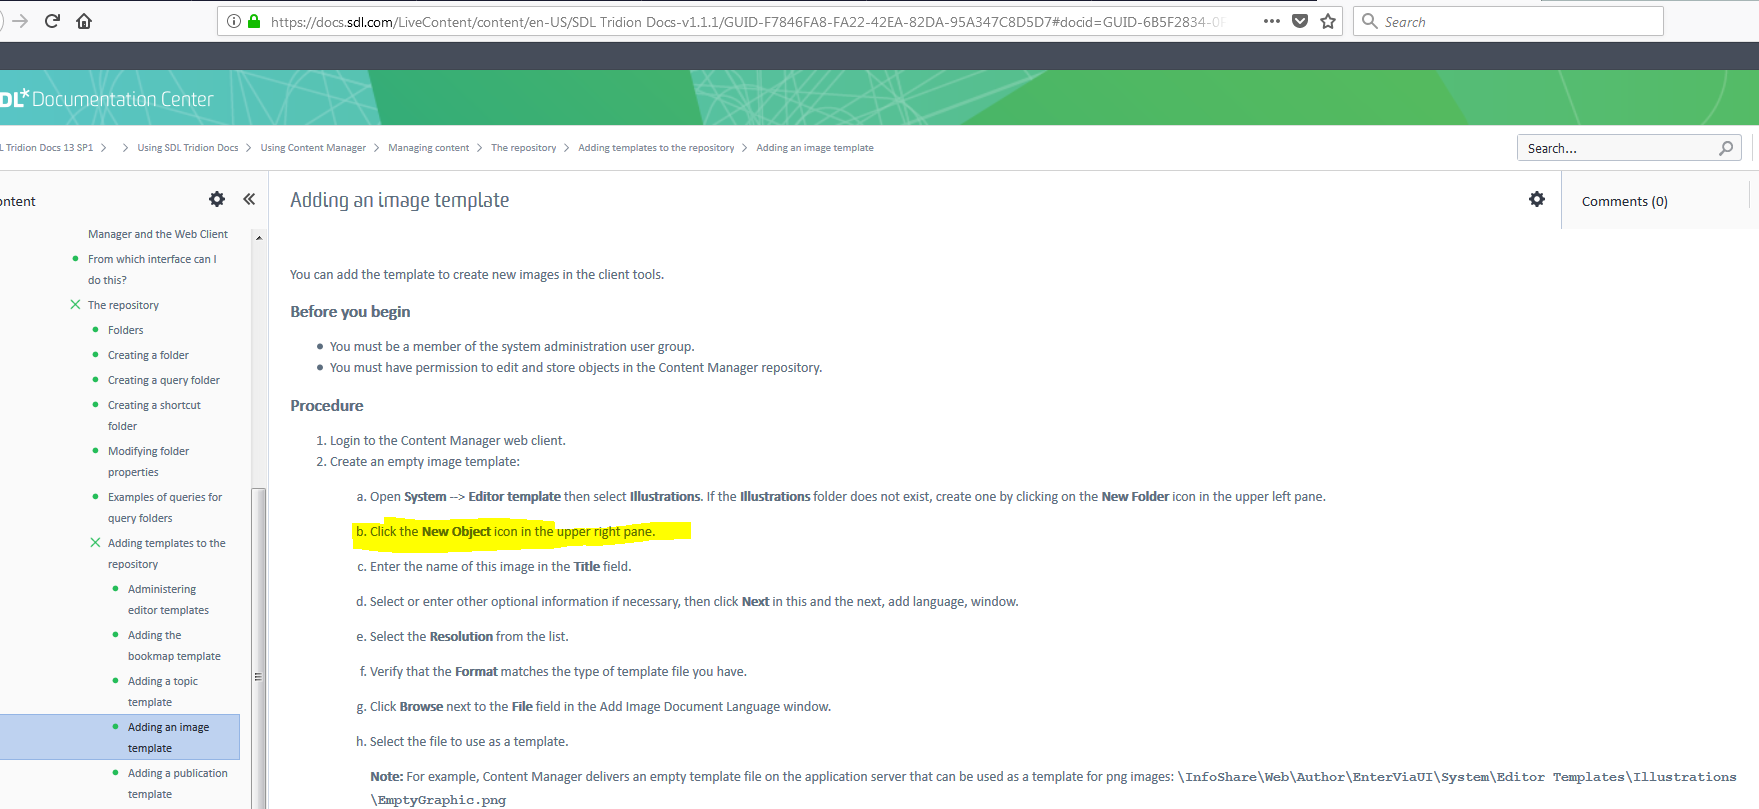Viewport: 1759px width, 809px height.
Task: Click the sidebar vertical scrollbar
Action: click(x=258, y=600)
